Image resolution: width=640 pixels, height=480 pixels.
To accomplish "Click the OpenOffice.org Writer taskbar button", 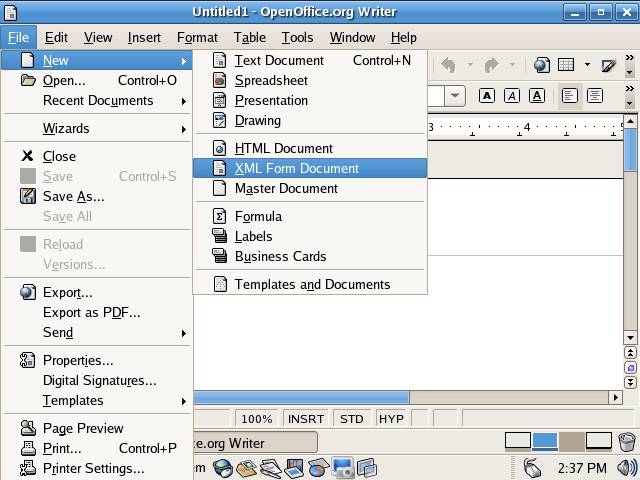I will 254,442.
